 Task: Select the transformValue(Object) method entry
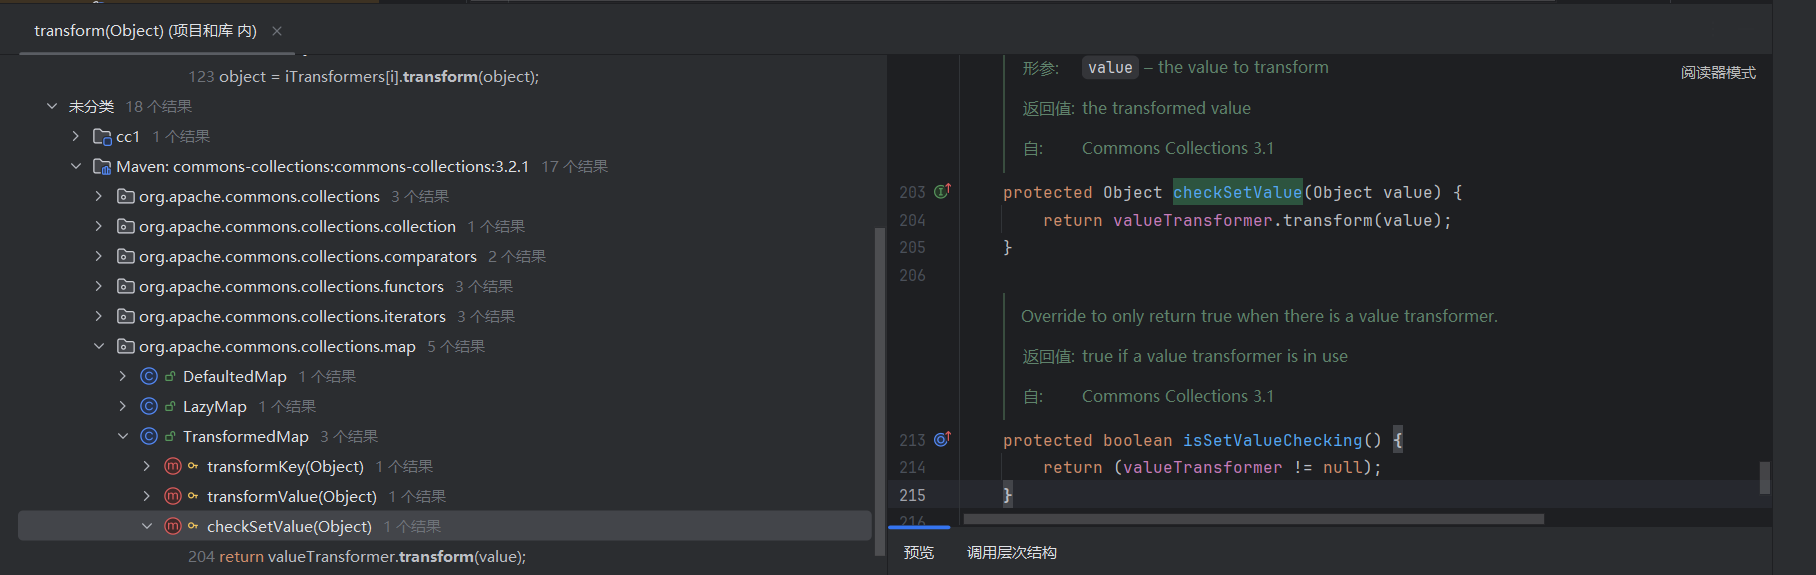(291, 496)
